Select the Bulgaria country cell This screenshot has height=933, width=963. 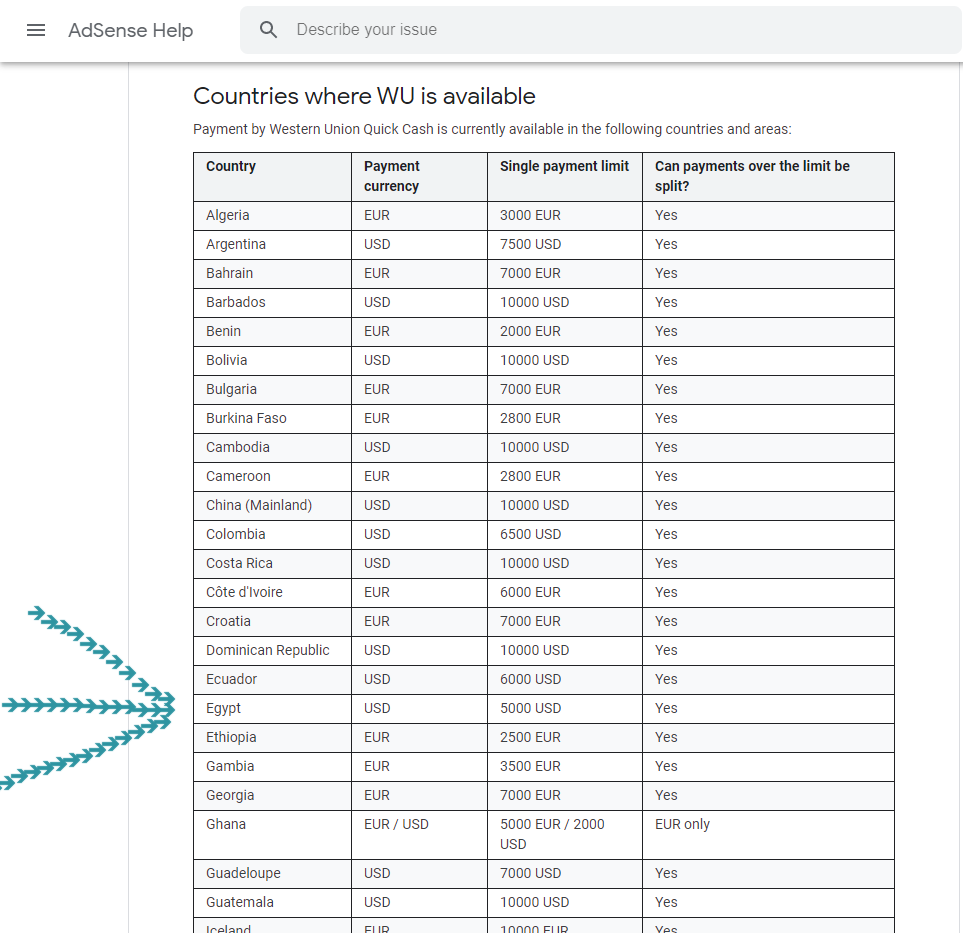coord(272,389)
